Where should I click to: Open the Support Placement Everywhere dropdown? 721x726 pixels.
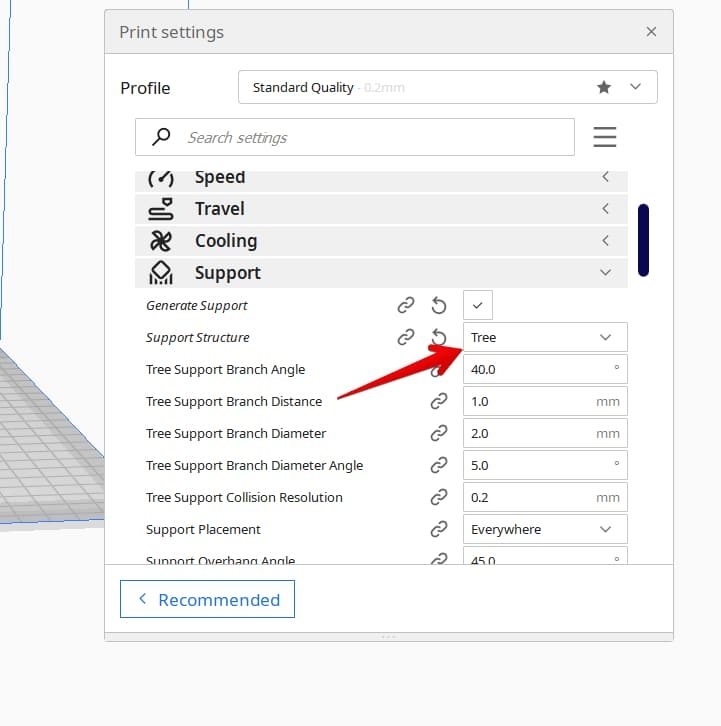click(545, 529)
